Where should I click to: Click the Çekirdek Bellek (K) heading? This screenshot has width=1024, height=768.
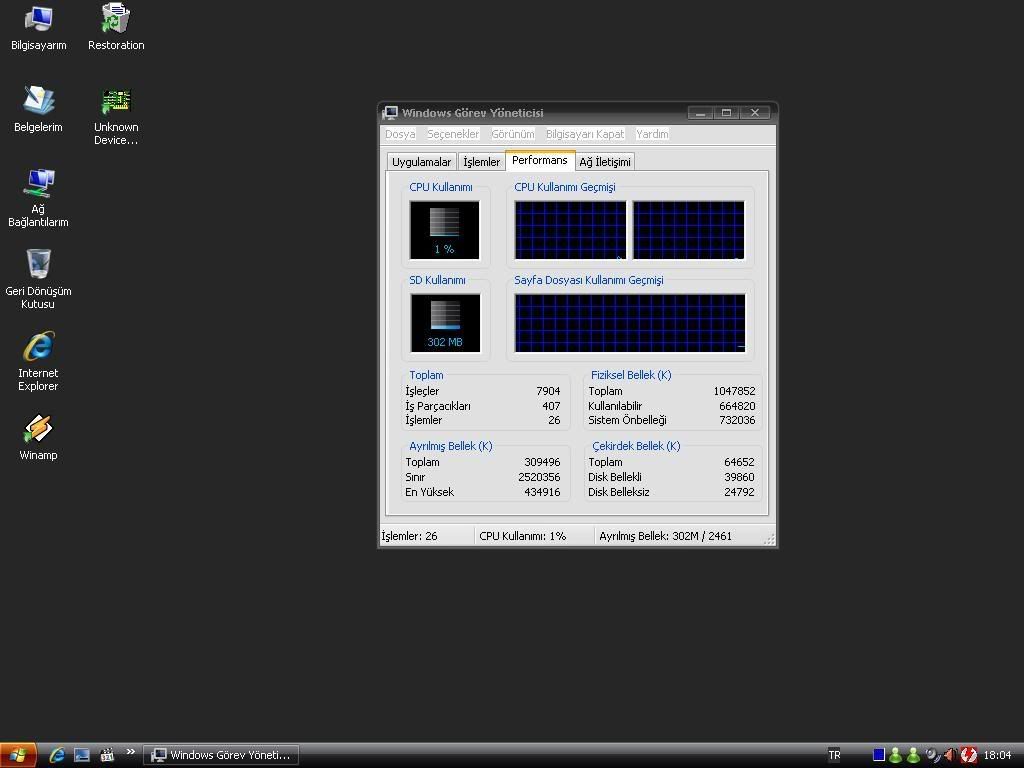click(636, 446)
